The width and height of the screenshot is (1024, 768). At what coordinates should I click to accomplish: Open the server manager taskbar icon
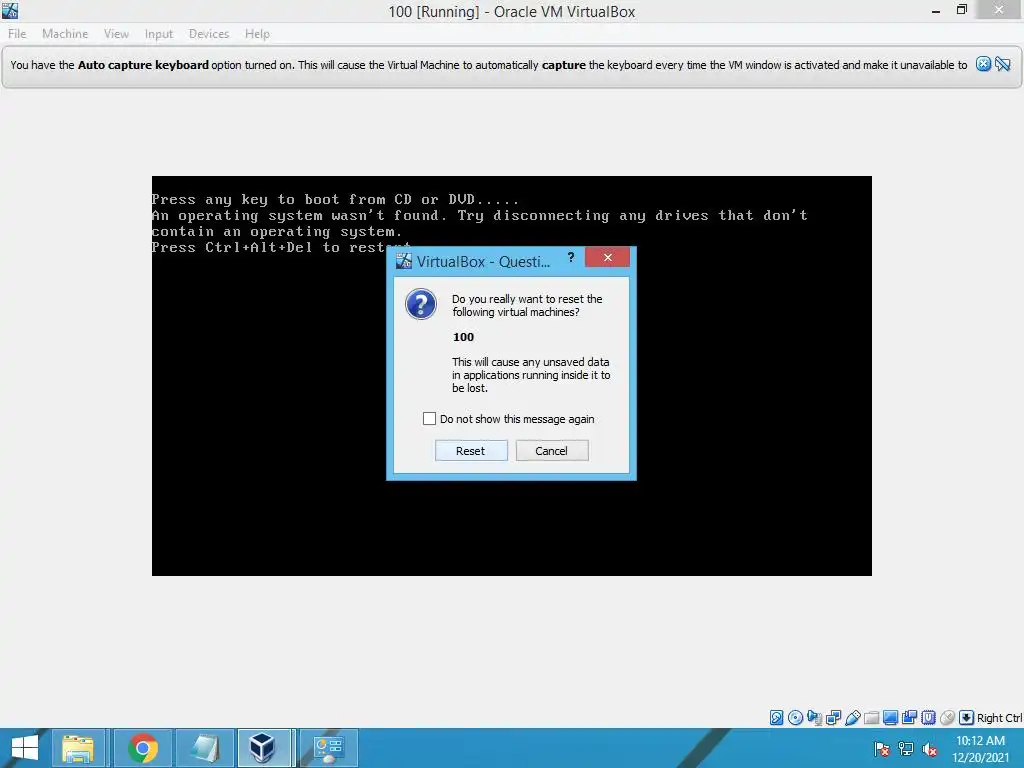pos(328,748)
